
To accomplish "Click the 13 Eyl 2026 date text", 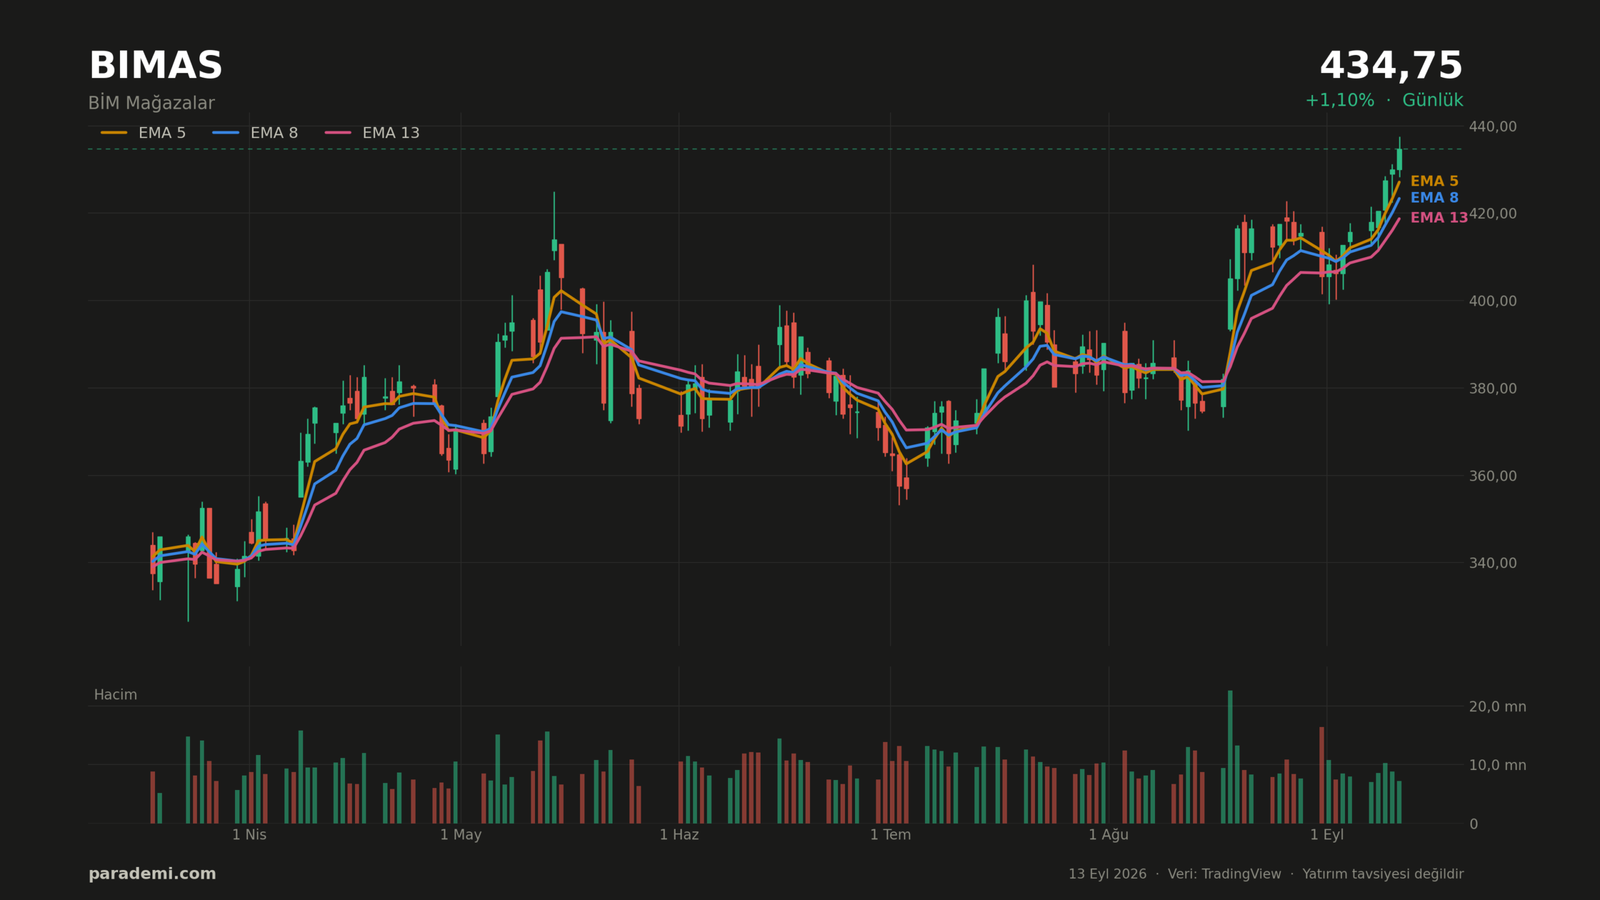I will pyautogui.click(x=1107, y=874).
